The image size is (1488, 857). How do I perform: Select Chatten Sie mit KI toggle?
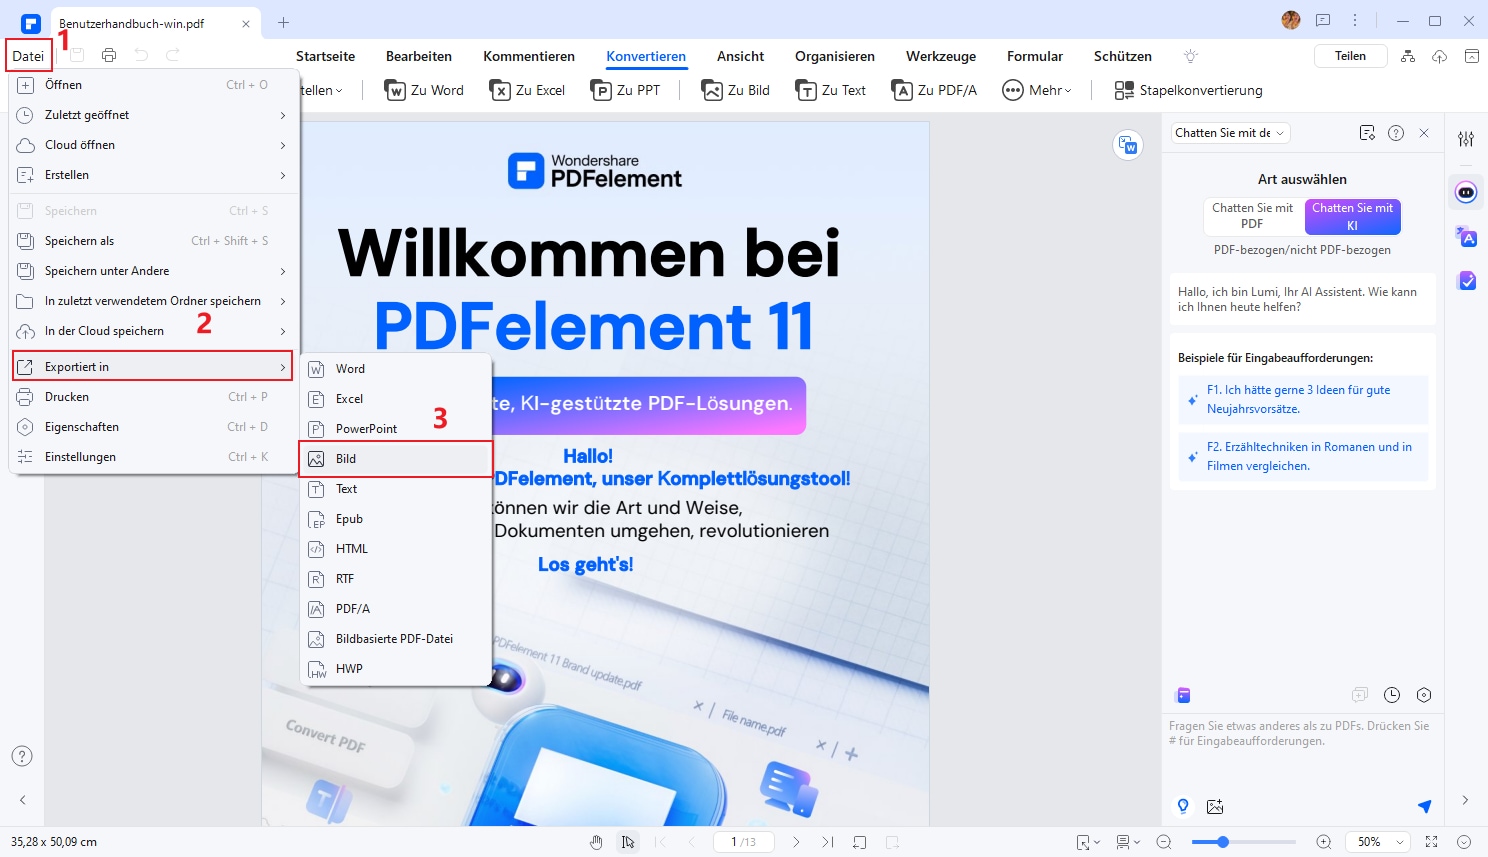pos(1352,216)
